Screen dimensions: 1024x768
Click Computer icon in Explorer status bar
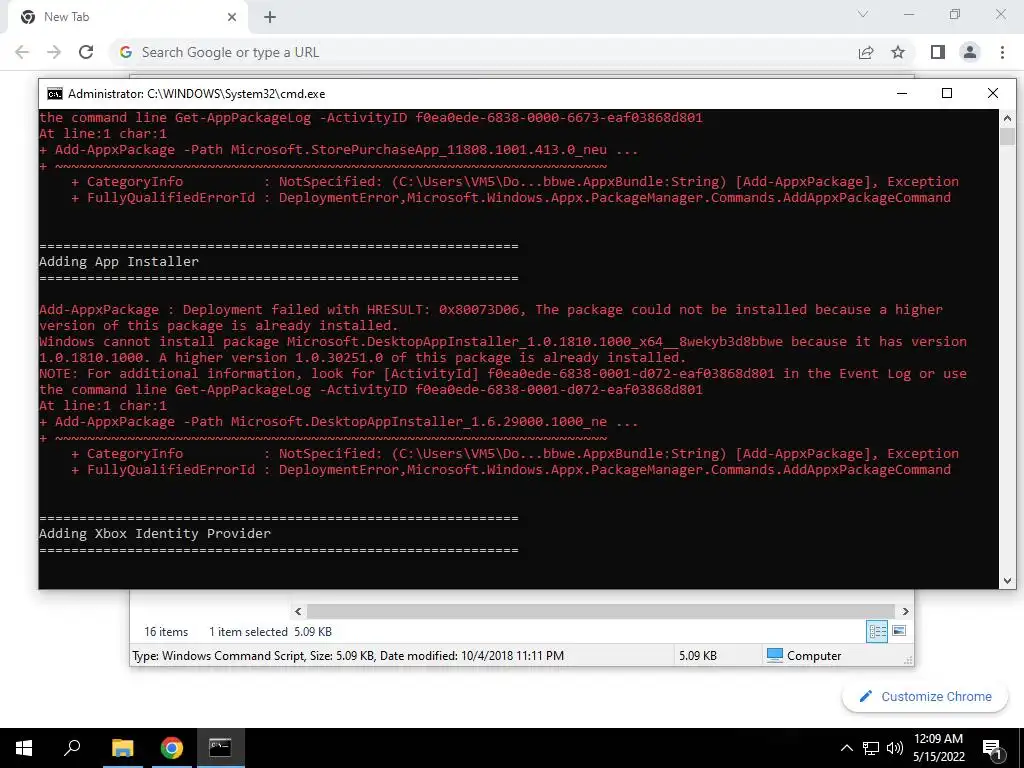[x=775, y=655]
